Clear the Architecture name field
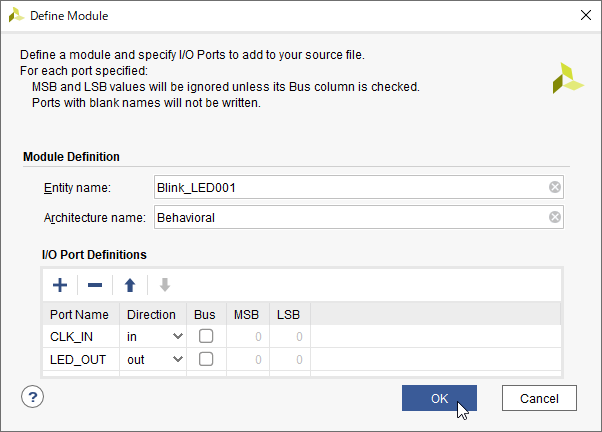 click(555, 217)
